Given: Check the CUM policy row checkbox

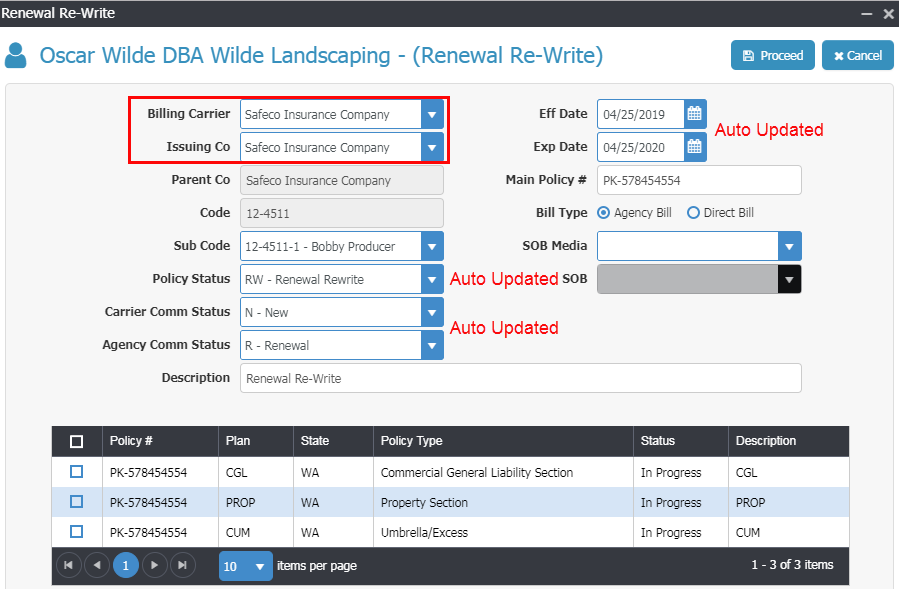Looking at the screenshot, I should pyautogui.click(x=76, y=532).
